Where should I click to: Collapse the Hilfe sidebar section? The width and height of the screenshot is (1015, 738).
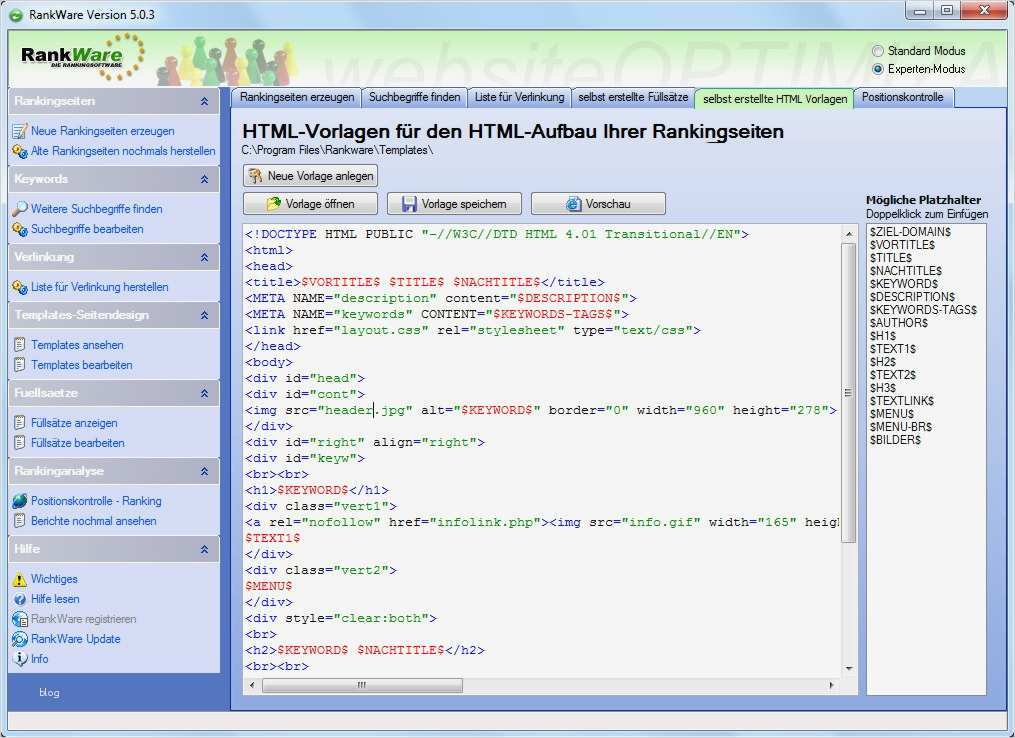click(x=205, y=550)
